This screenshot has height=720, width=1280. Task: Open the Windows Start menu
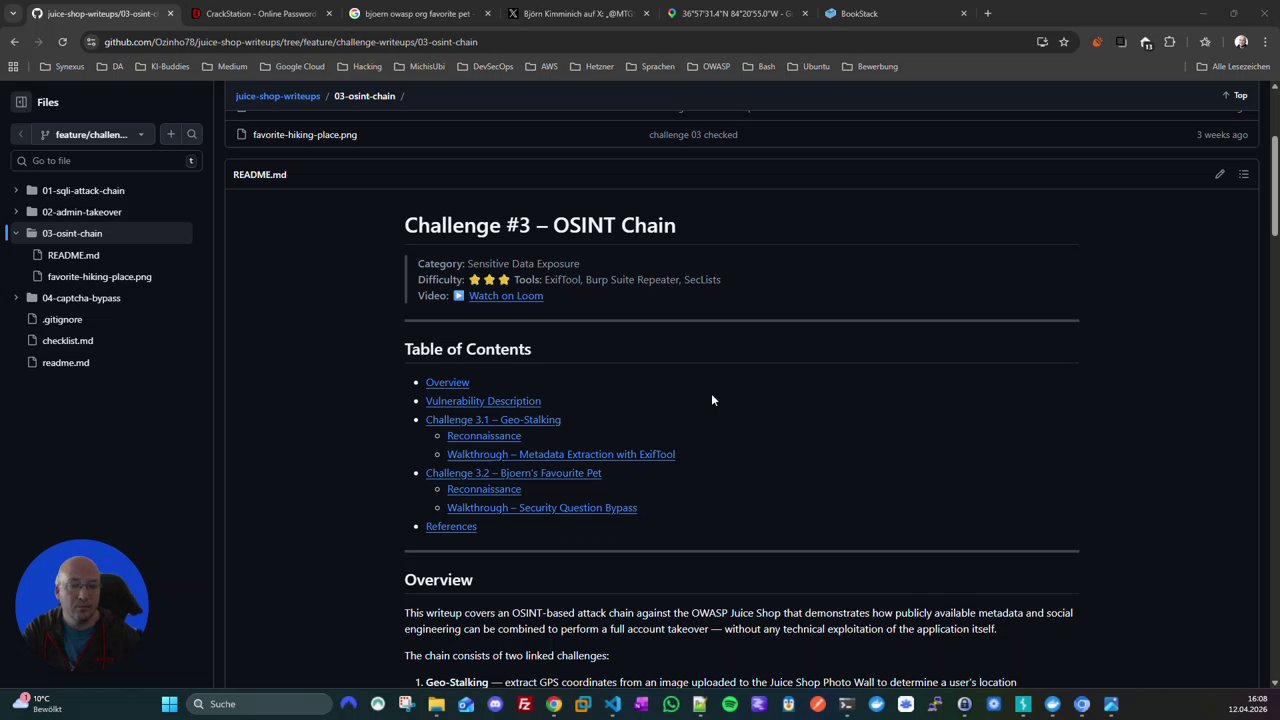169,704
